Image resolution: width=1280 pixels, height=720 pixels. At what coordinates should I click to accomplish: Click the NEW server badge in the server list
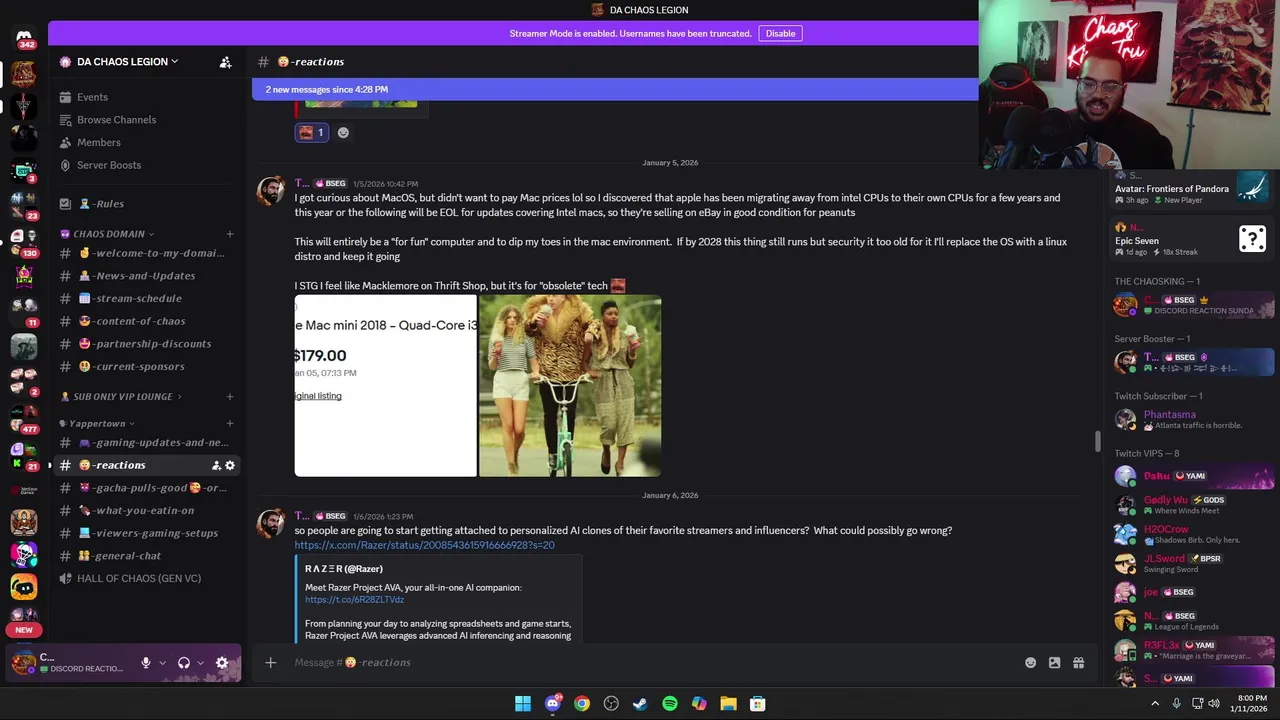[x=24, y=630]
